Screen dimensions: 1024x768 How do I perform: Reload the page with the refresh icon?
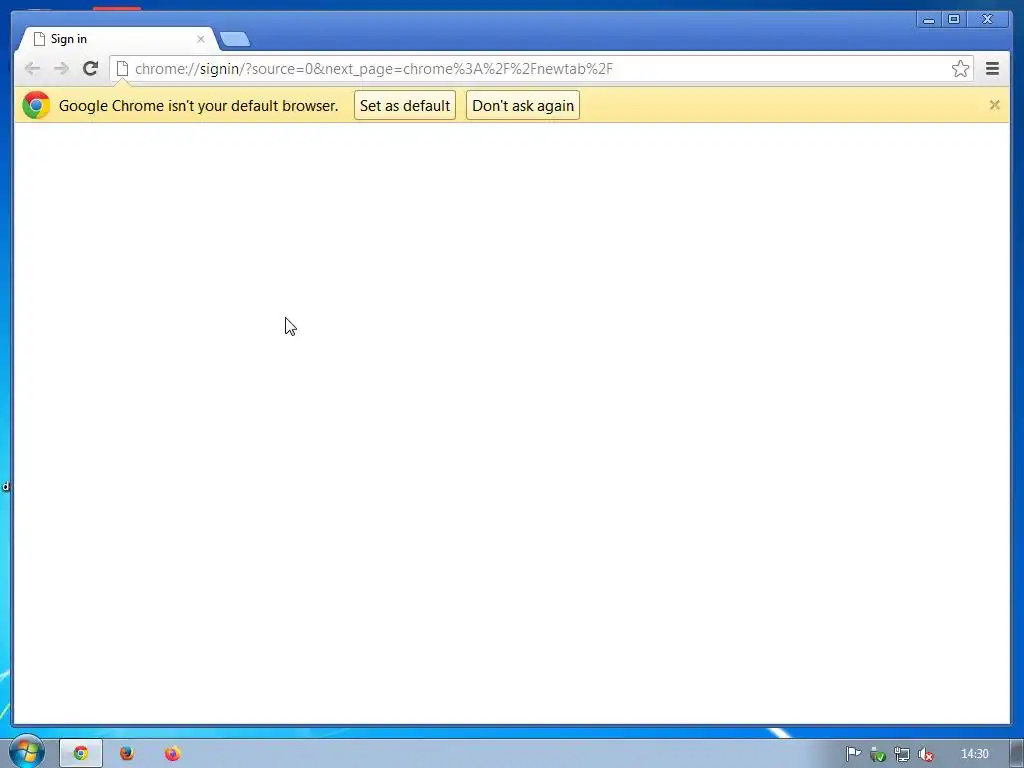[90, 68]
